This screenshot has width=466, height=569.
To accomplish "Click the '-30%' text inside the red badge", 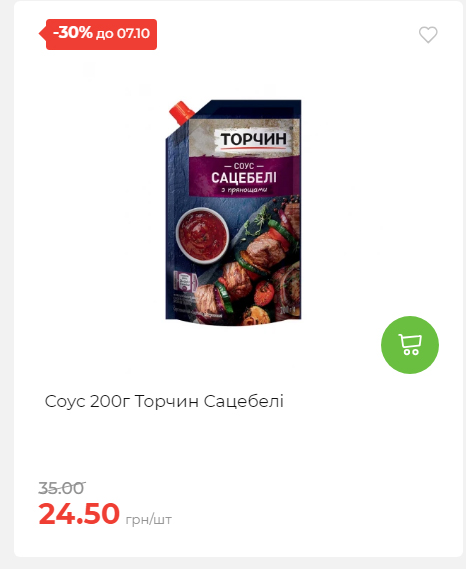I will click(x=73, y=33).
